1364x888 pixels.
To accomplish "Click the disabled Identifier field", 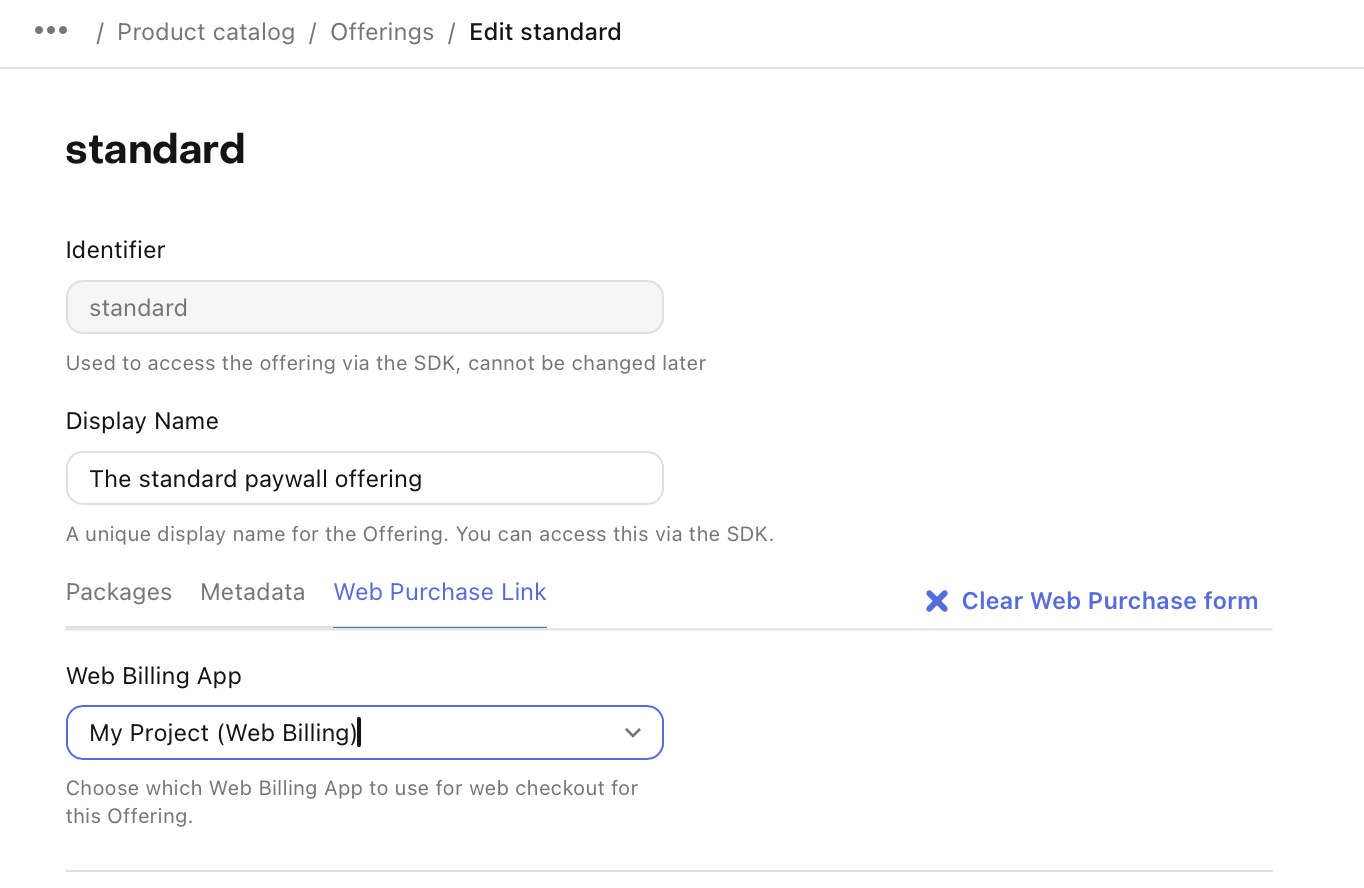I will tap(365, 307).
